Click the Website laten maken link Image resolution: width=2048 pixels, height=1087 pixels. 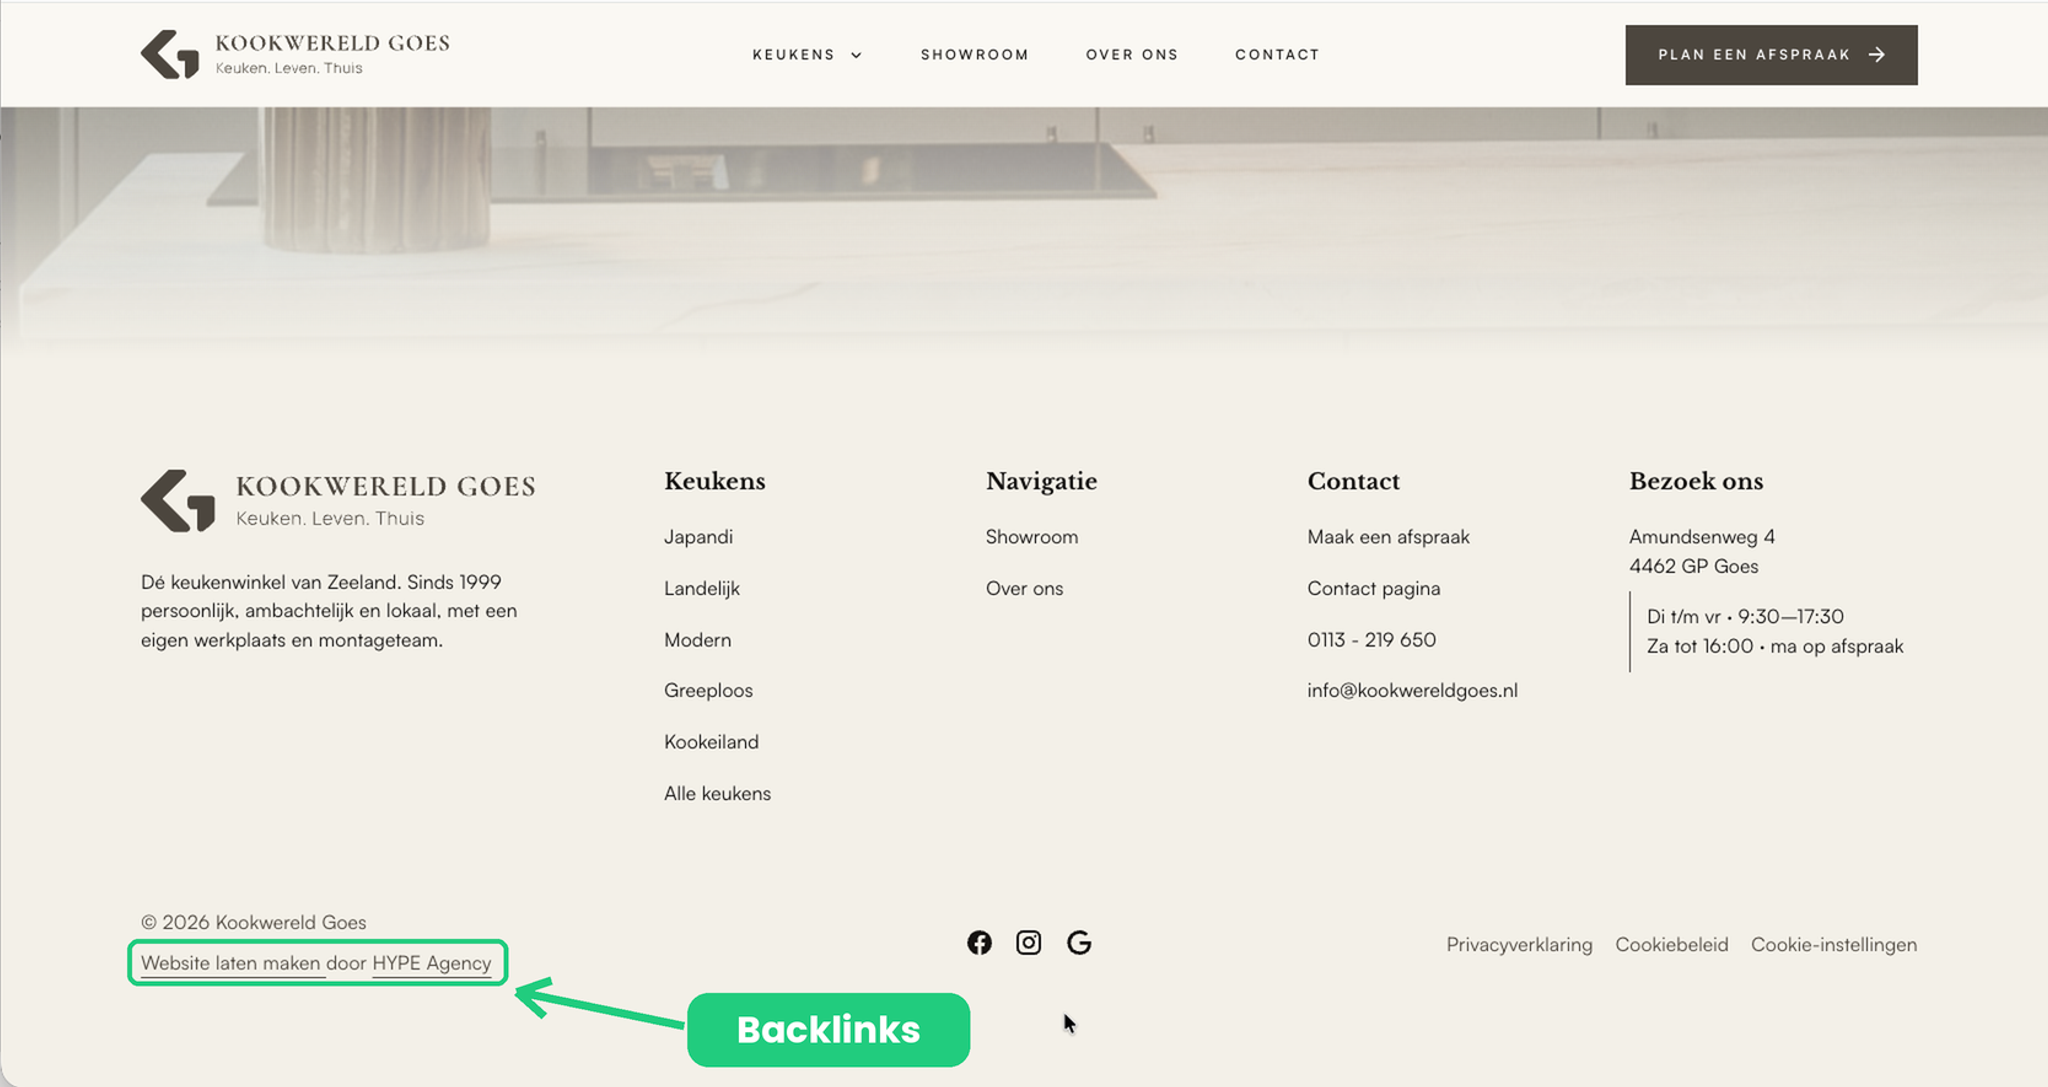pyautogui.click(x=231, y=963)
